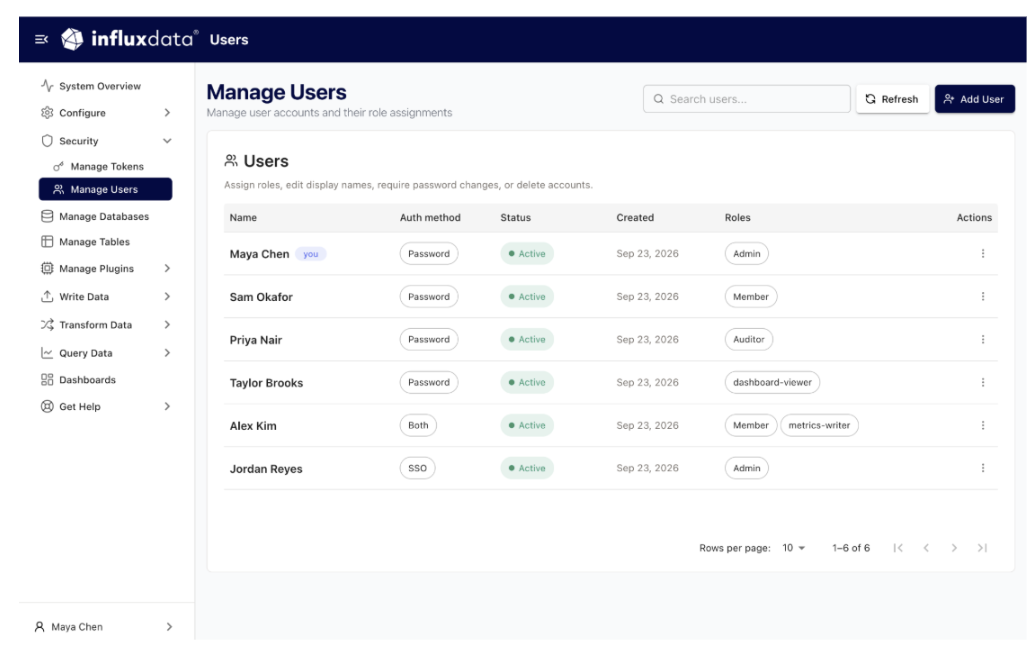1032x650 pixels.
Task: Click the Dashboards tiles icon
Action: coord(47,380)
